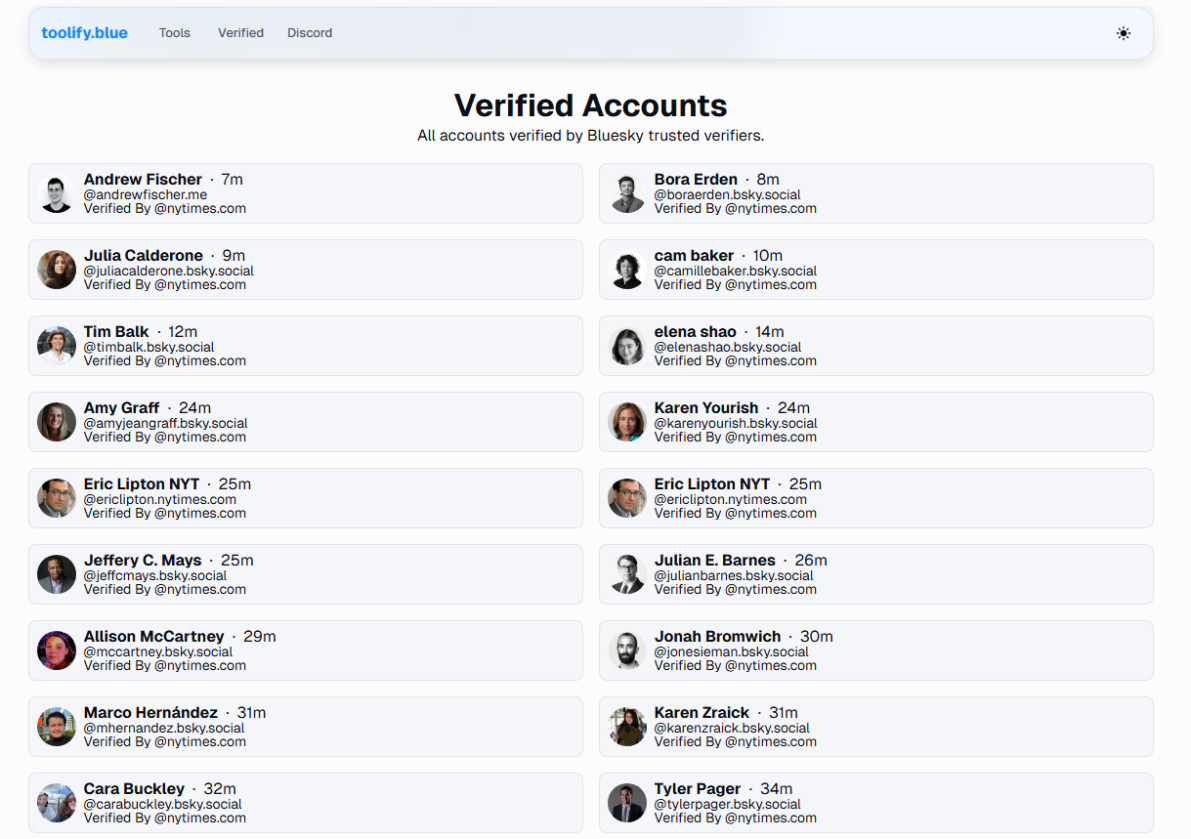Viewport: 1191px width, 839px height.
Task: Click Tim Balk's profile picture
Action: click(56, 345)
